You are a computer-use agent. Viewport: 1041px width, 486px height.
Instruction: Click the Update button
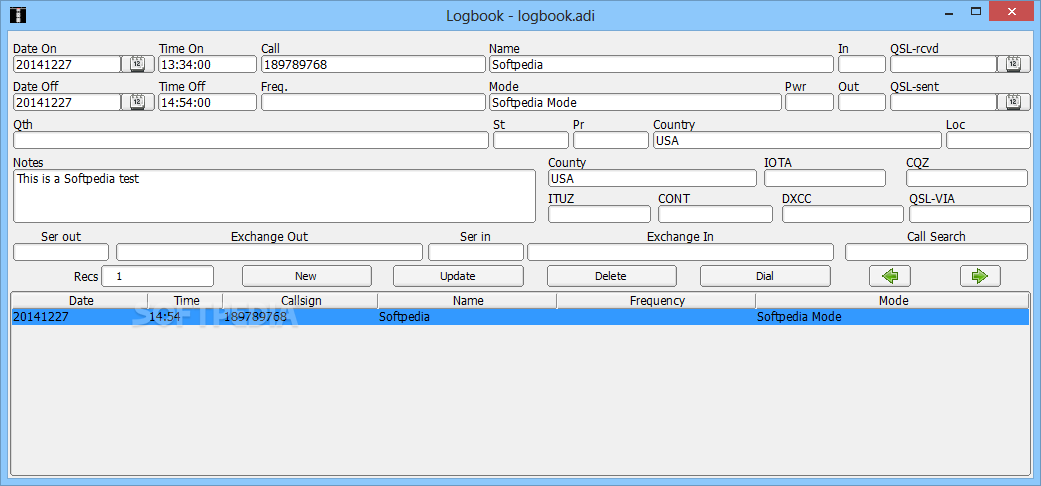(x=458, y=276)
